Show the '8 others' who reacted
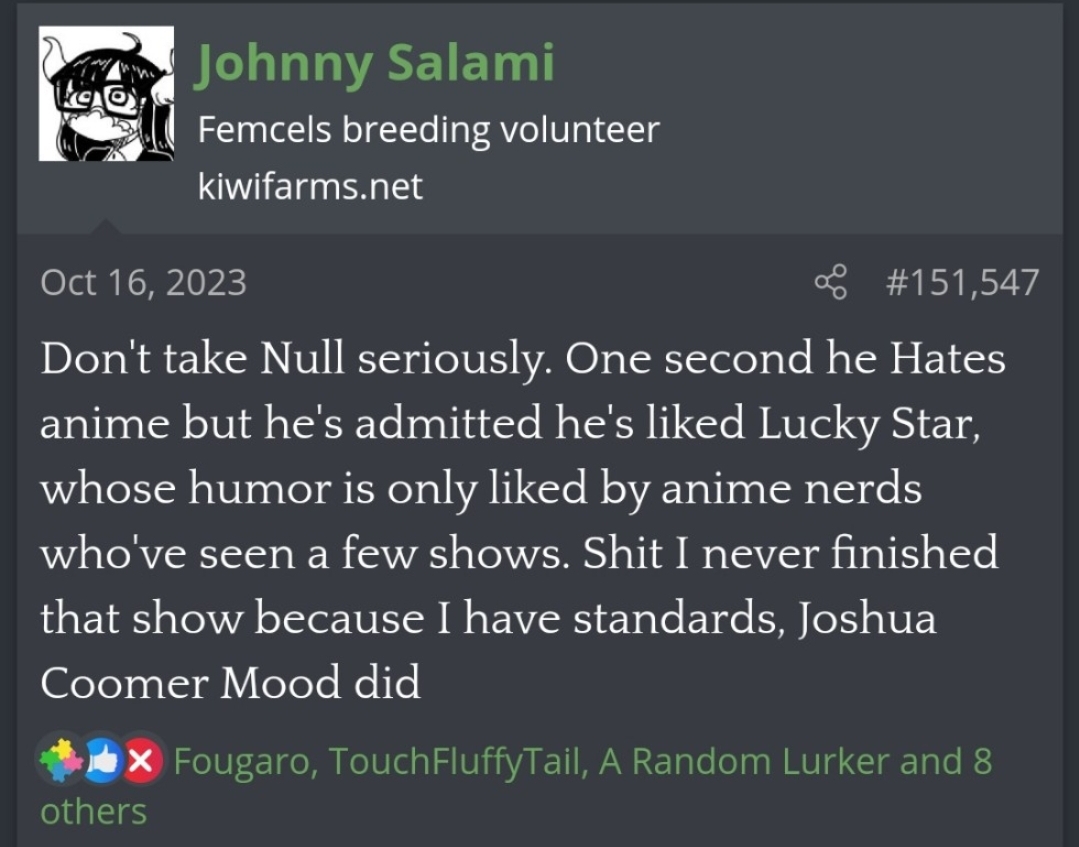This screenshot has height=847, width=1079. [x=93, y=810]
